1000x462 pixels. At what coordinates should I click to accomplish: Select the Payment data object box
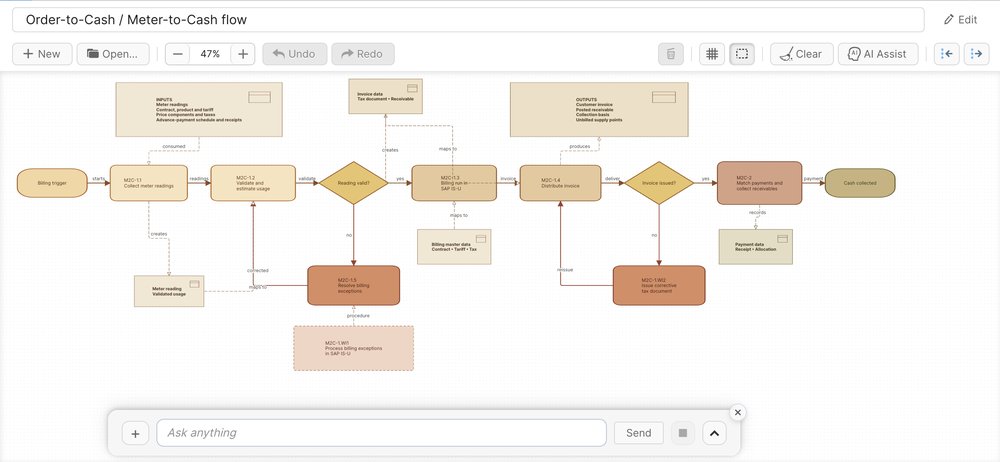click(756, 246)
